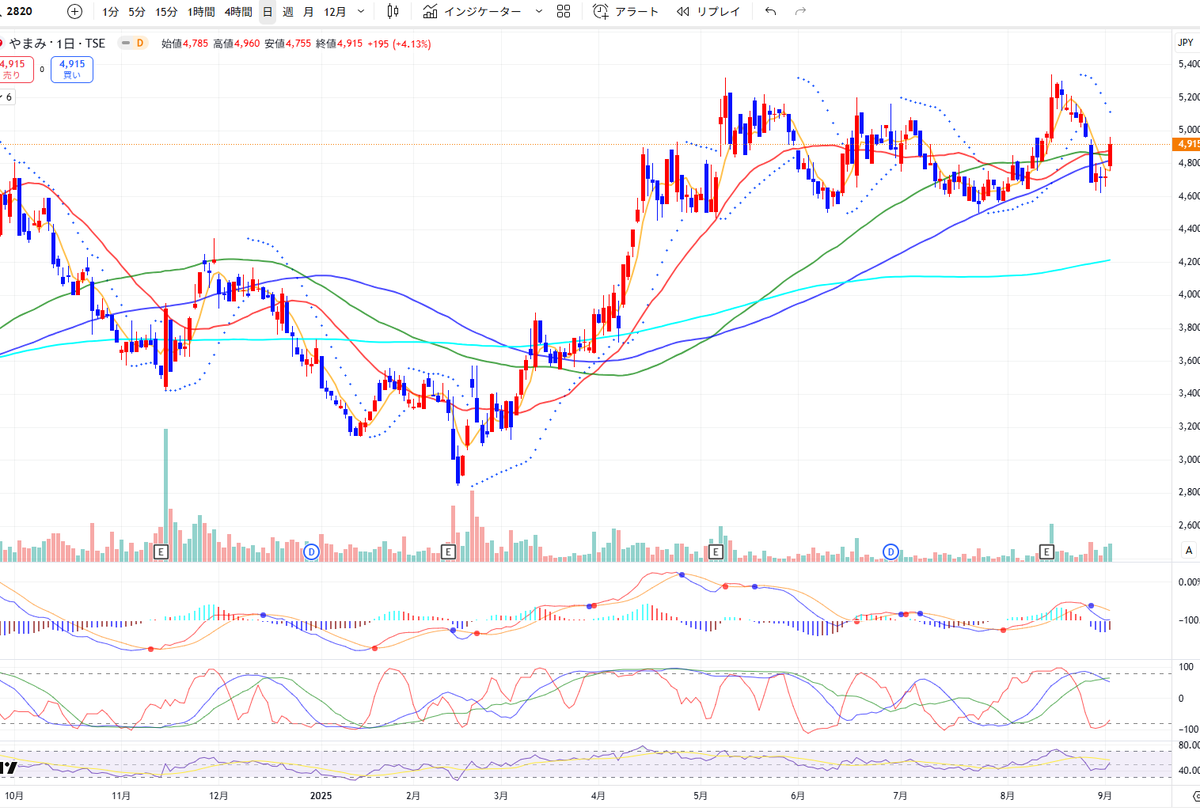Viewport: 1200px width, 811px height.
Task: Open the late-December dividend D marker
Action: [311, 551]
